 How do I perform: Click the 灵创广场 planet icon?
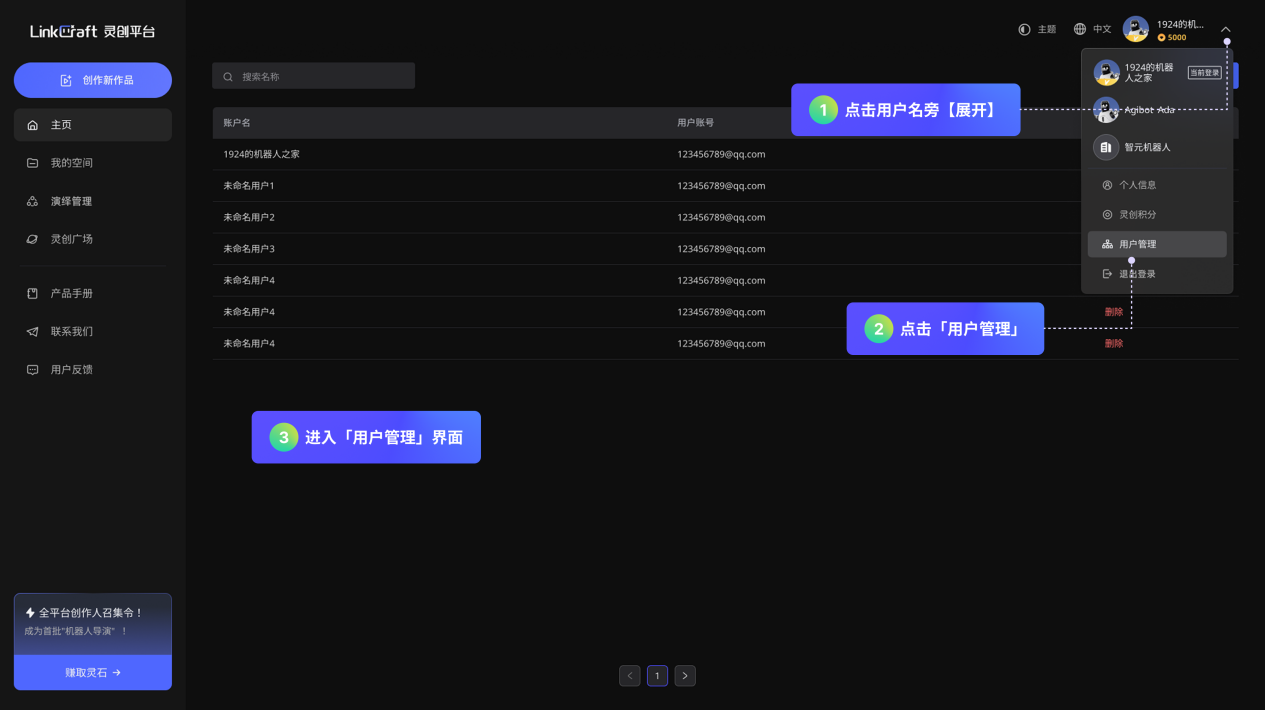(32, 239)
